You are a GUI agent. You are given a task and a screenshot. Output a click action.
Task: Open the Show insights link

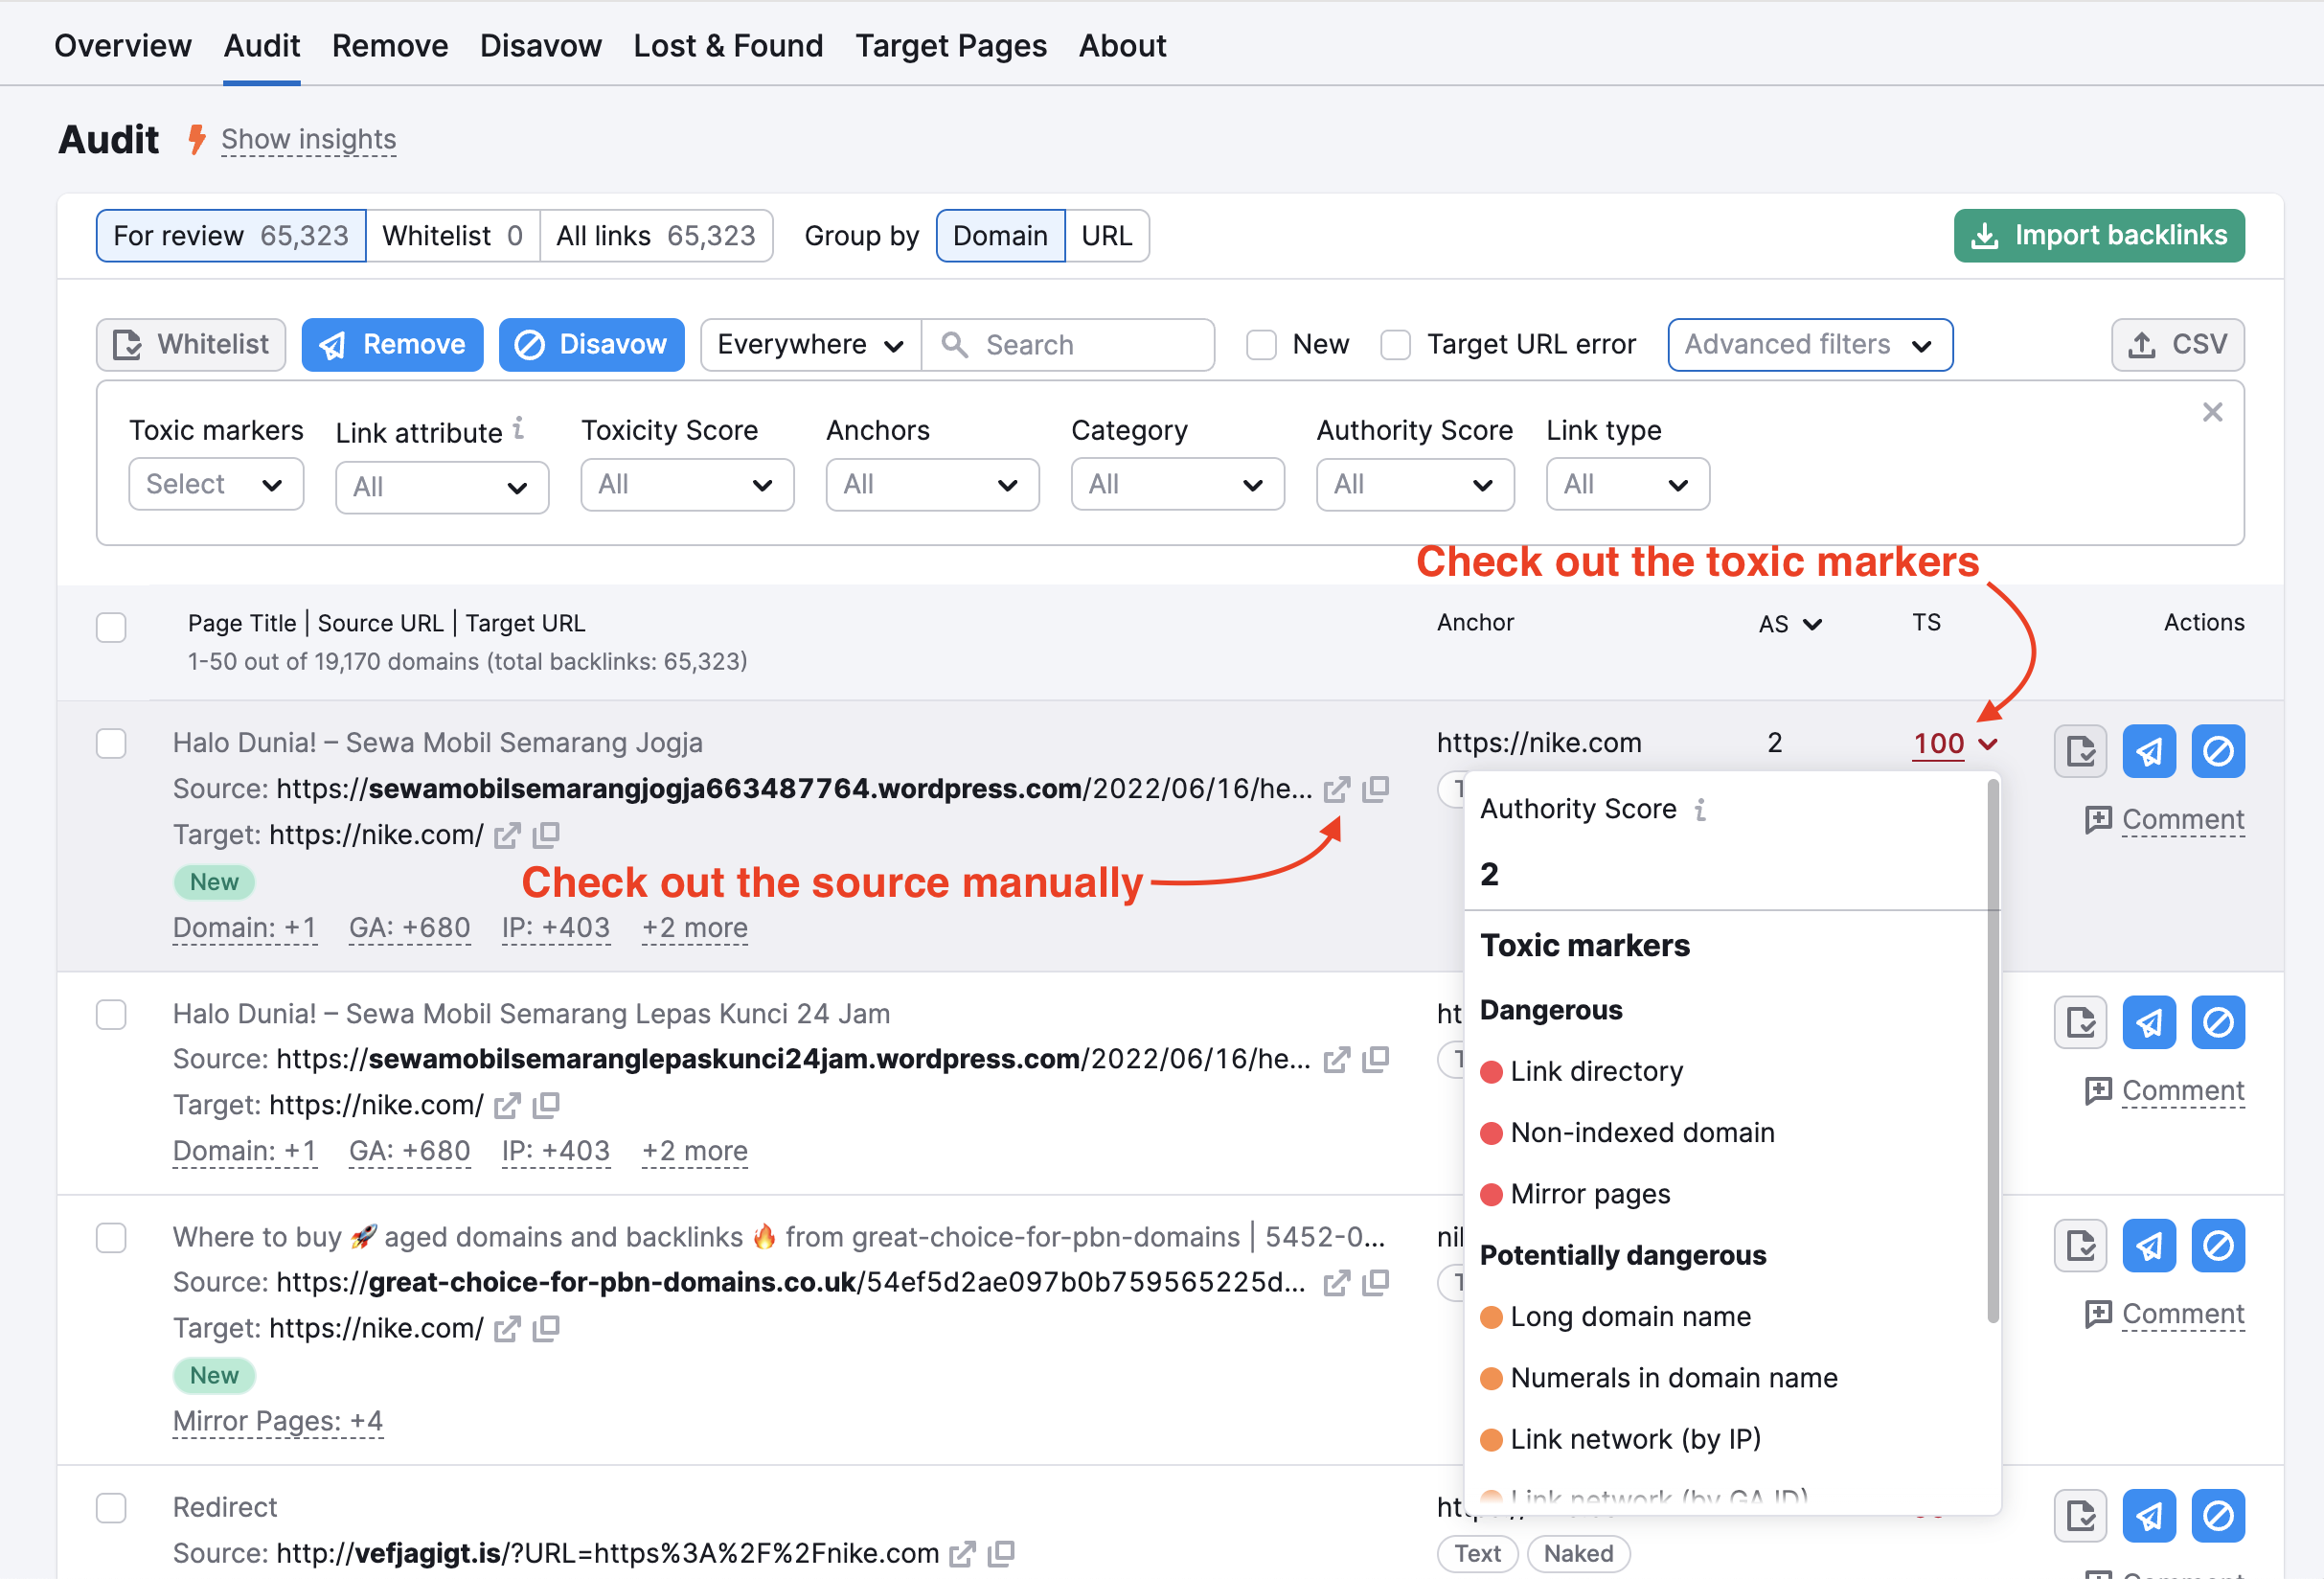tap(308, 139)
